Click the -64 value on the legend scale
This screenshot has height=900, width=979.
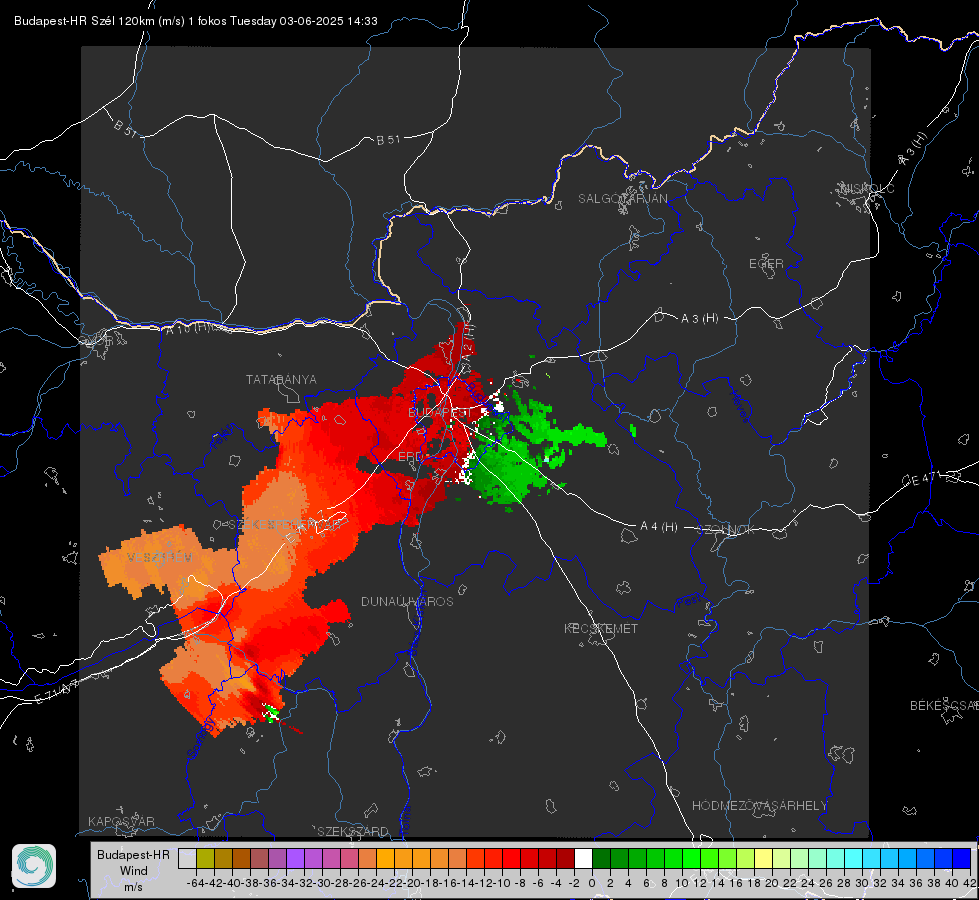click(x=195, y=883)
